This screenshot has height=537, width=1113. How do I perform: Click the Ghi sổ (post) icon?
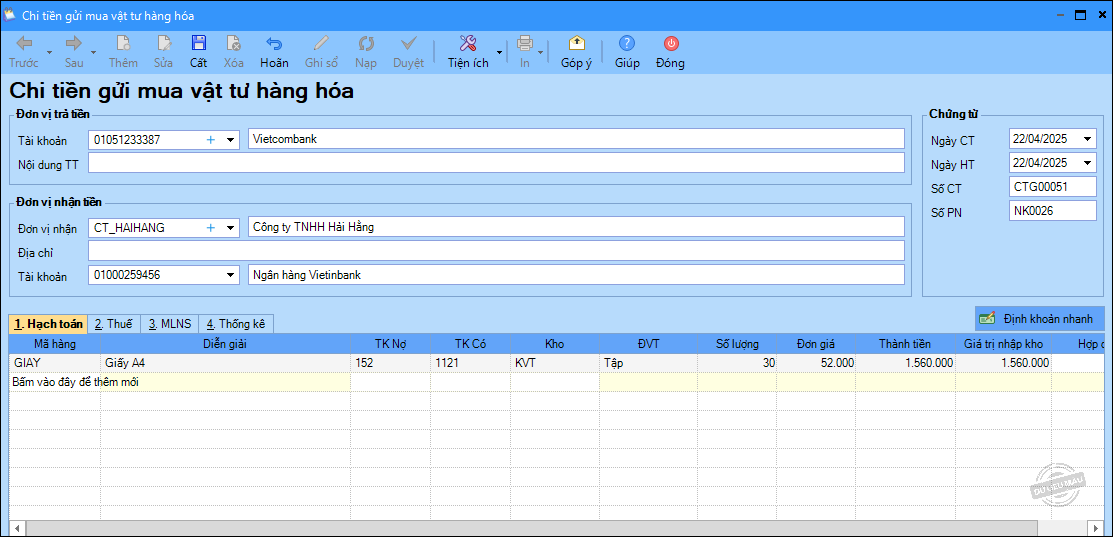point(322,44)
